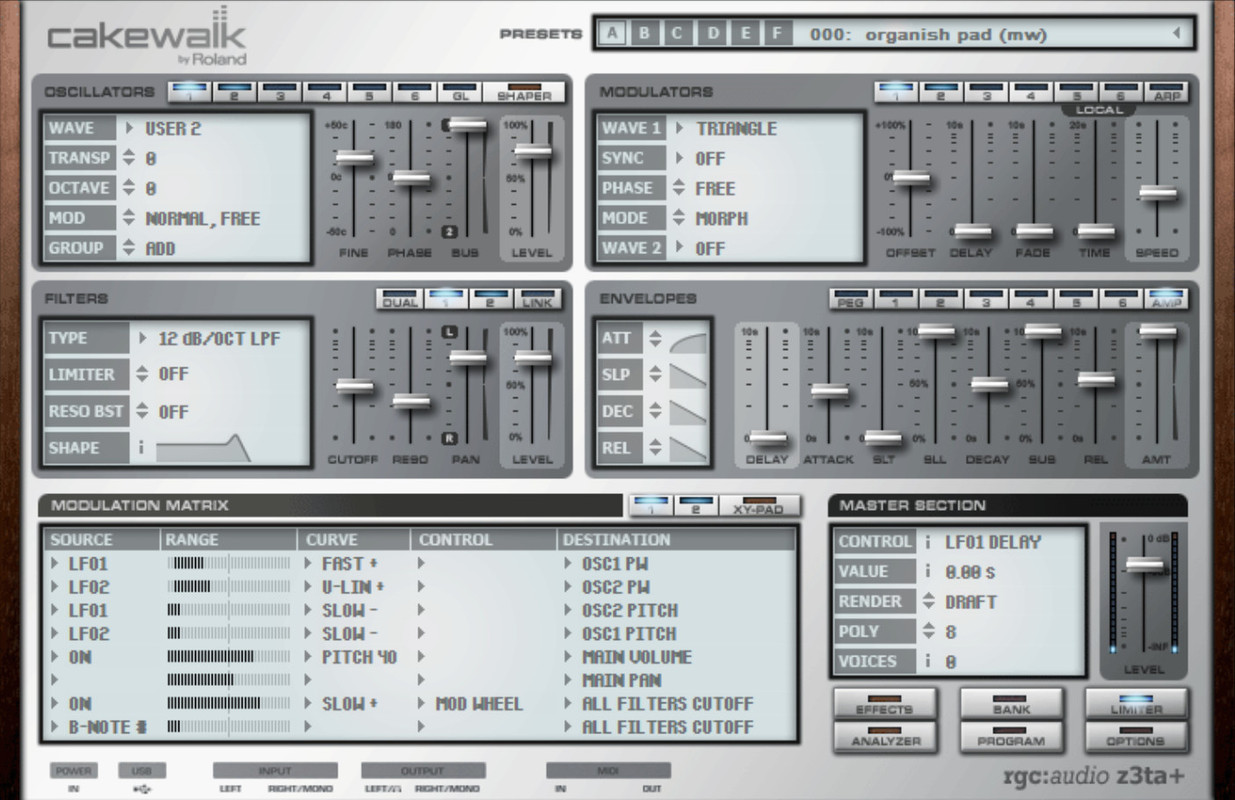The width and height of the screenshot is (1235, 800).
Task: Open the WAVE selector showing USER 2
Action: tap(128, 128)
